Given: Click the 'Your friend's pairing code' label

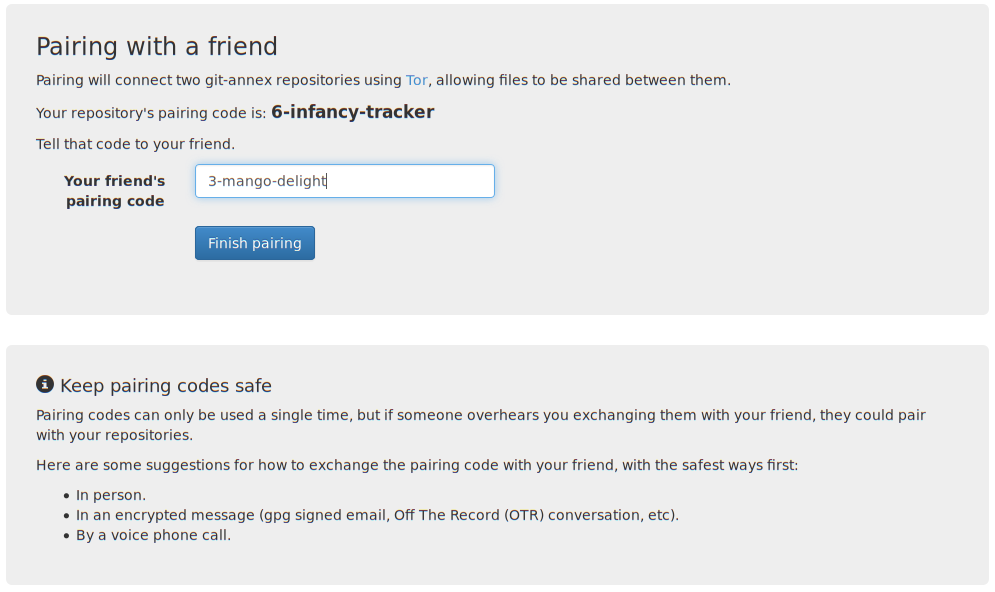Looking at the screenshot, I should [x=115, y=191].
